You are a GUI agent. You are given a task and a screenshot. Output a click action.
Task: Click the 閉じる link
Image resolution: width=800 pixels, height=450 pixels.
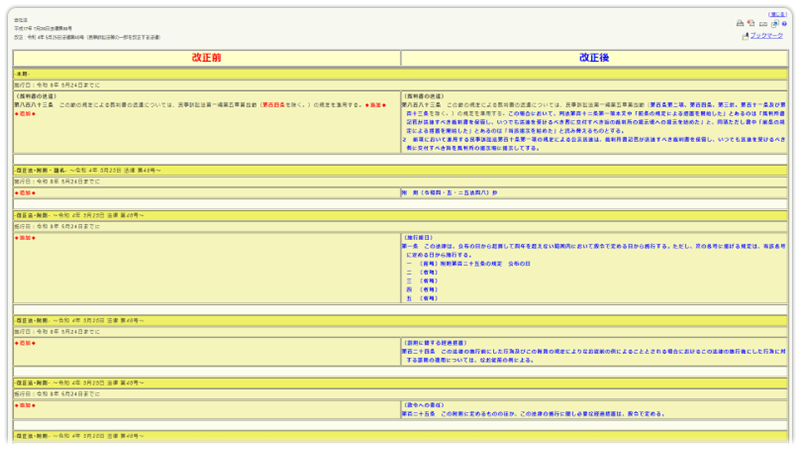[776, 14]
